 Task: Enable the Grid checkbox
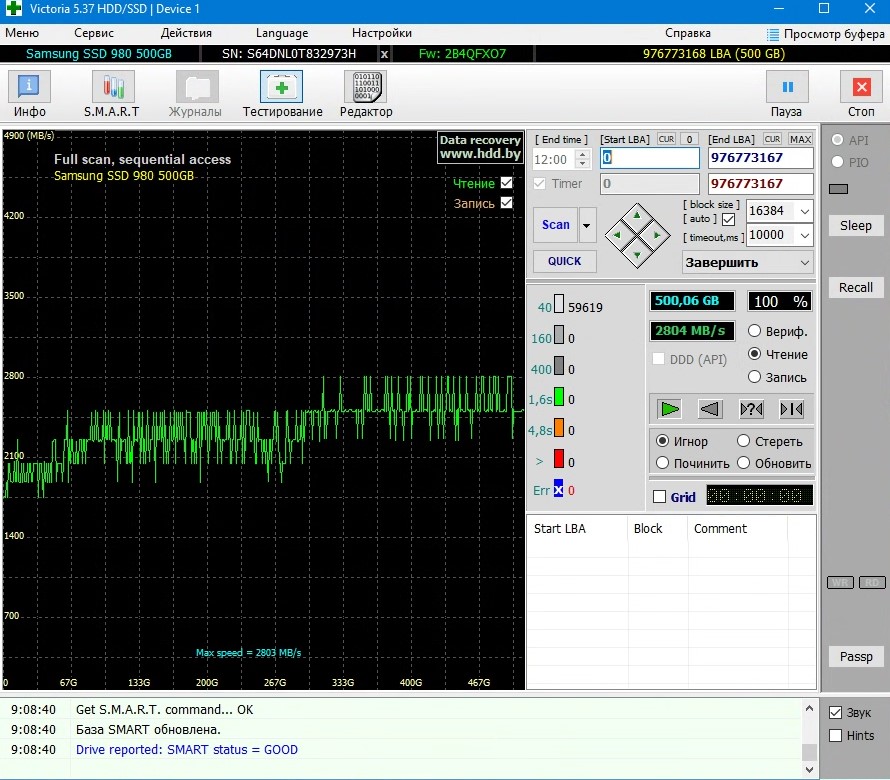[660, 497]
